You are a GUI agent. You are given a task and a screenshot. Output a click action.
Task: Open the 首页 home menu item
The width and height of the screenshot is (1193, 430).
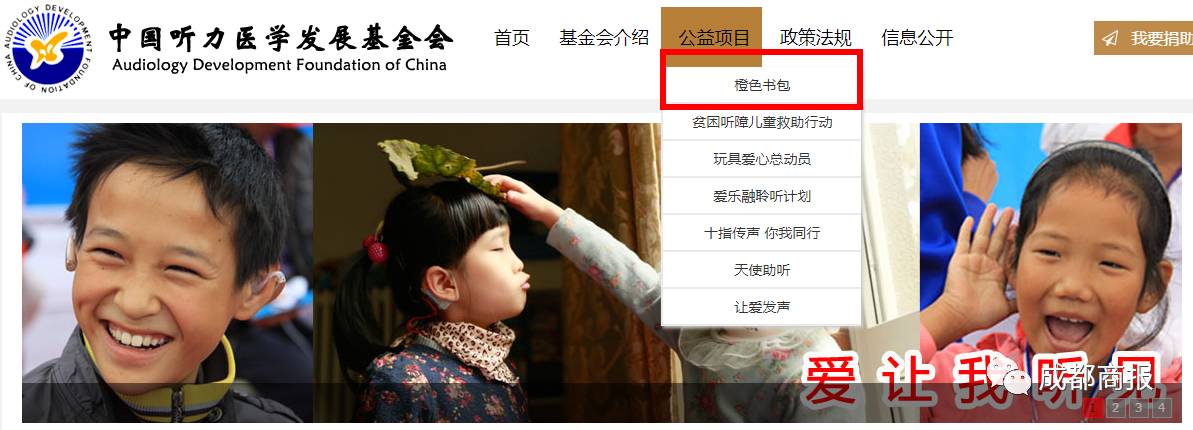(x=511, y=38)
